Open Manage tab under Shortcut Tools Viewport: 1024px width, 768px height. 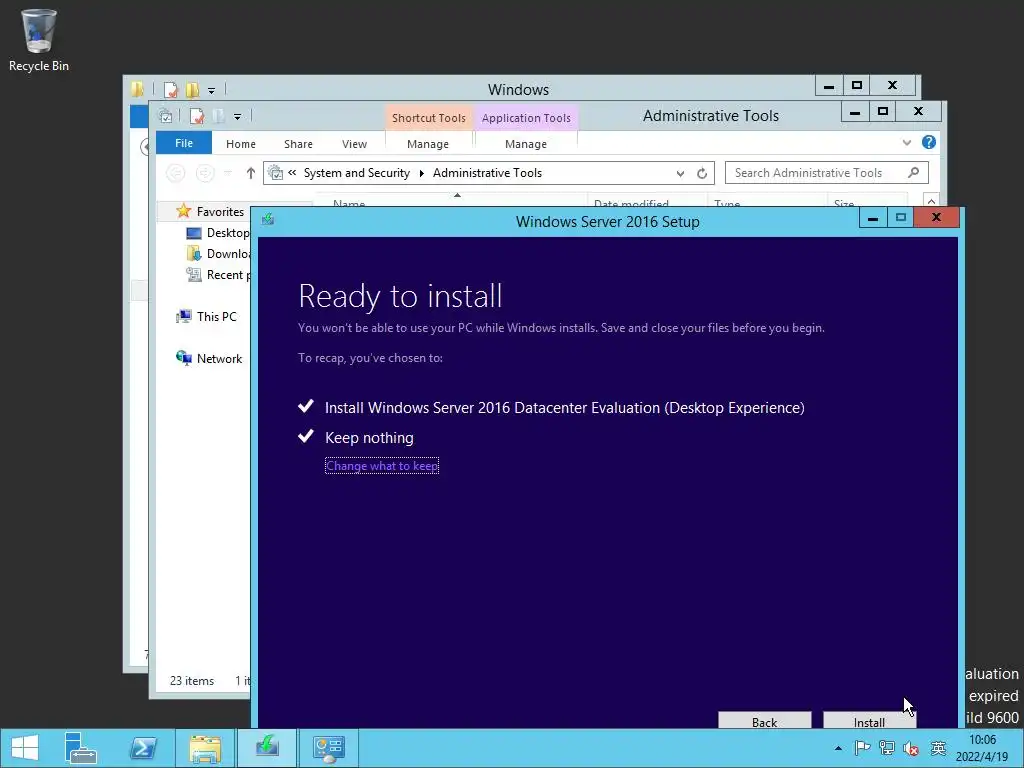pyautogui.click(x=428, y=144)
